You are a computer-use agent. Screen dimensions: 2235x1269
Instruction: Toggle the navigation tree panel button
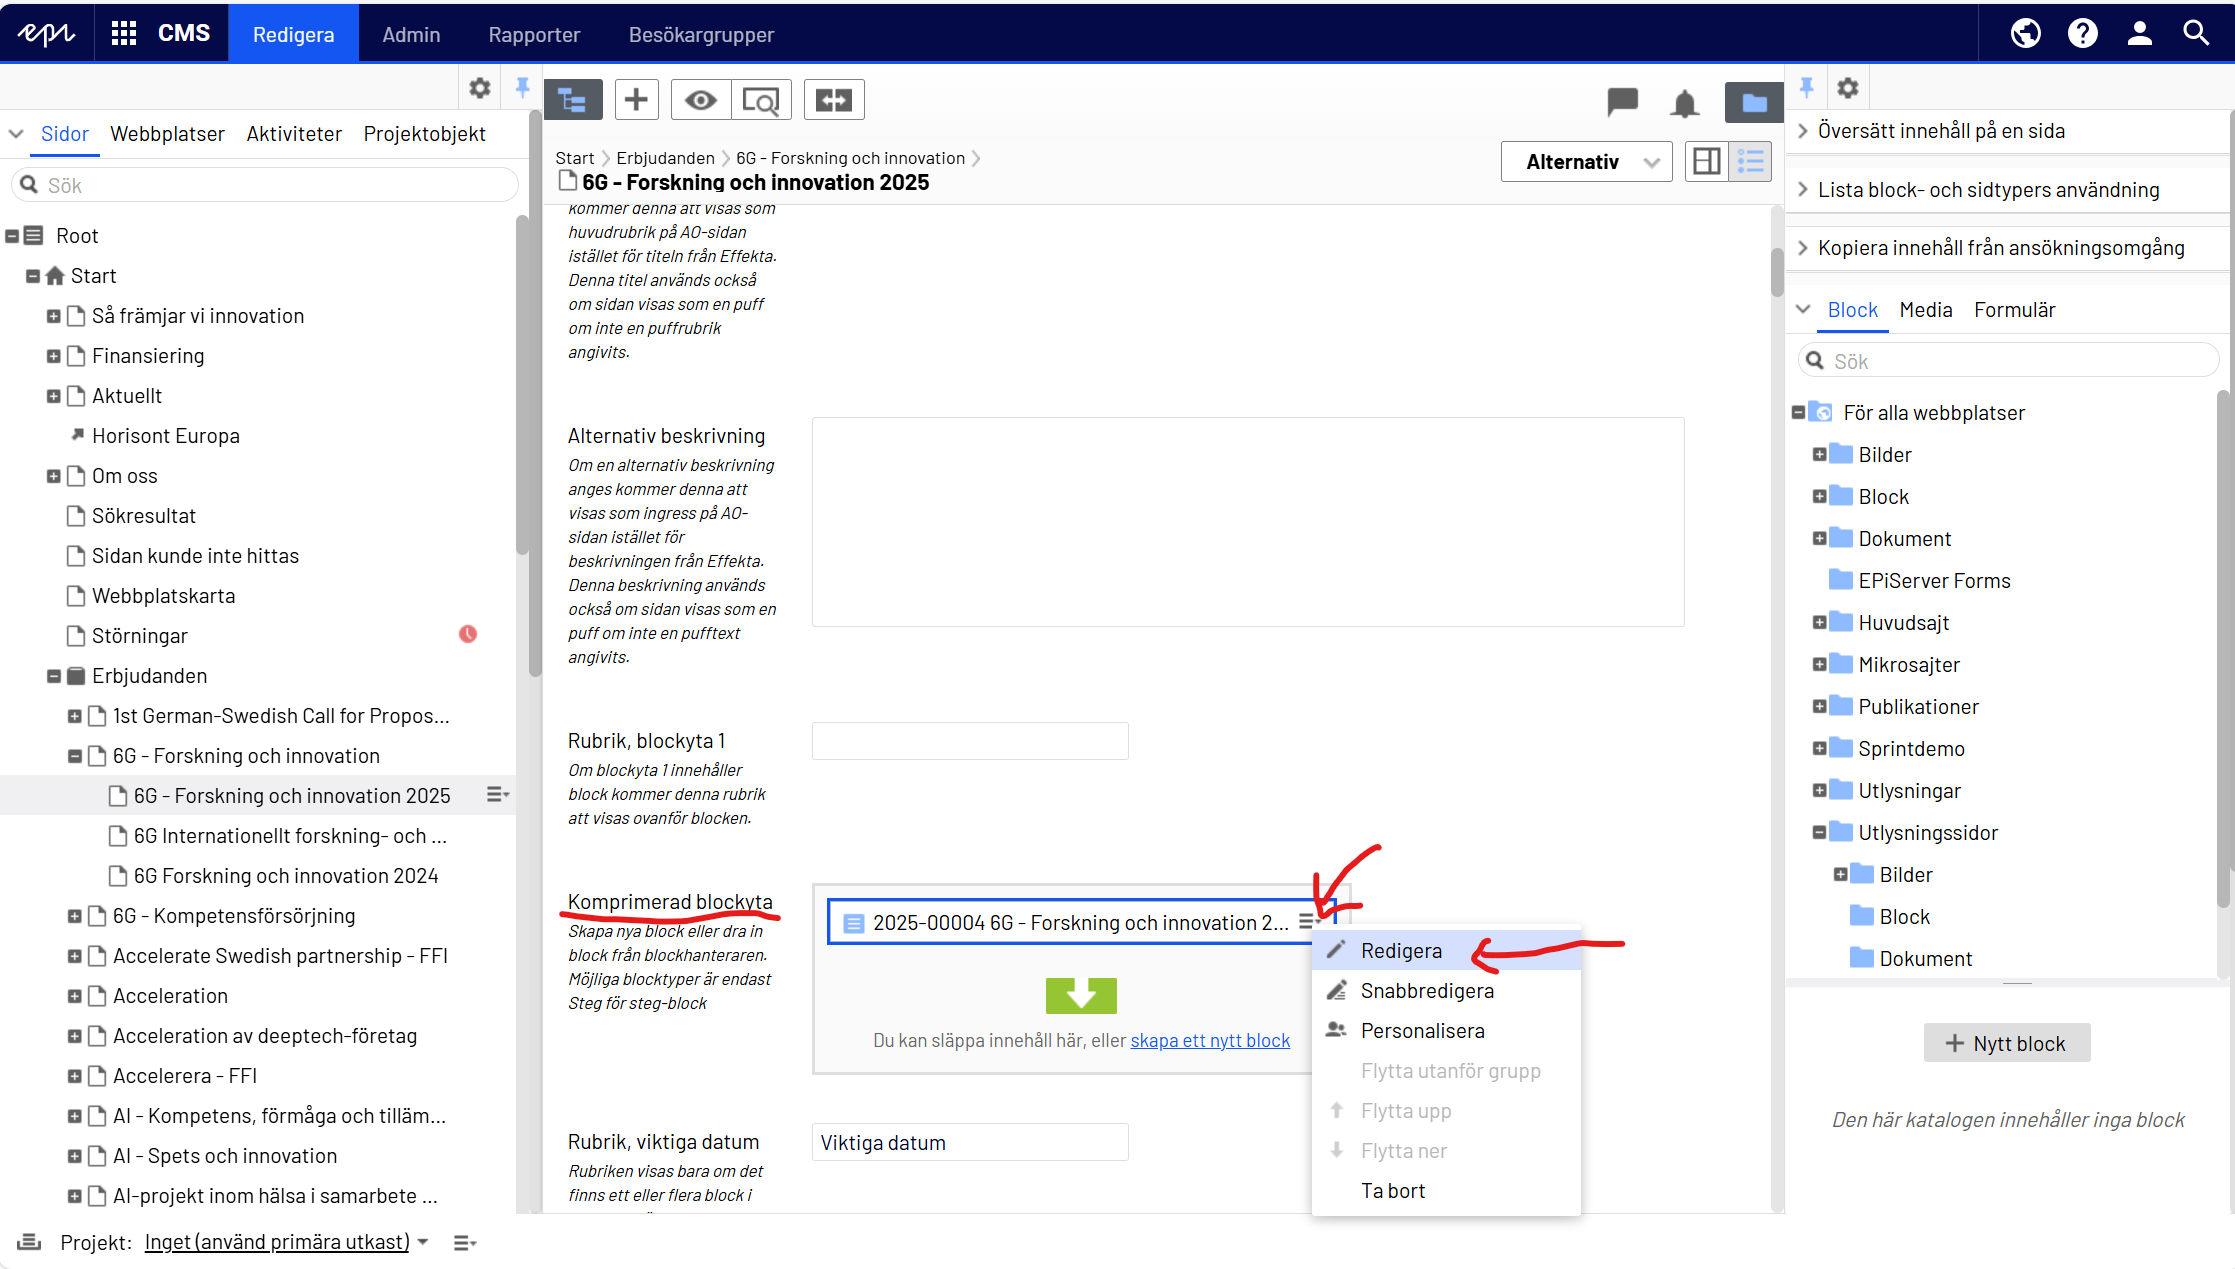click(573, 100)
